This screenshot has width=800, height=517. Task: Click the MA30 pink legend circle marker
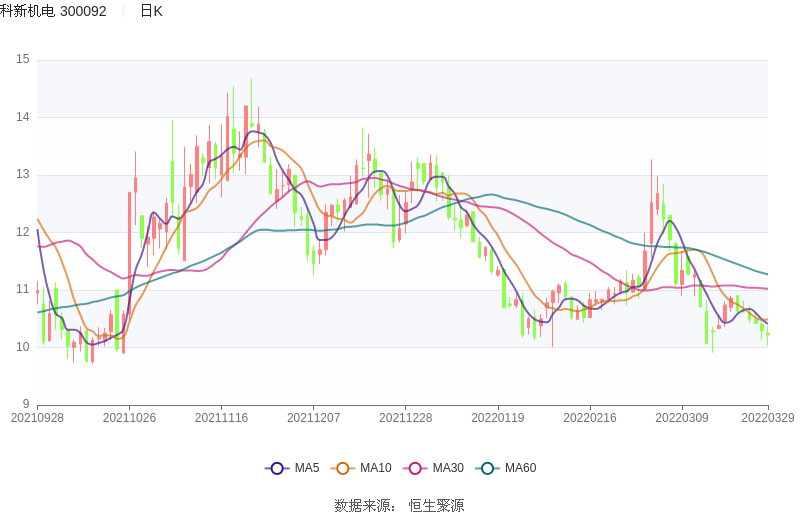click(415, 468)
